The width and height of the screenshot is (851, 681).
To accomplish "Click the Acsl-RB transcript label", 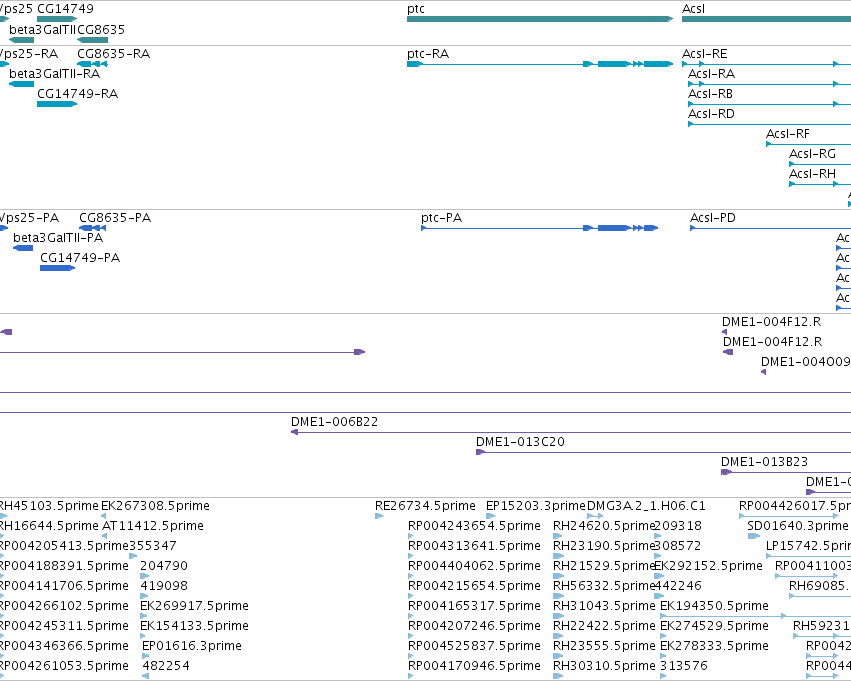I will coord(710,94).
